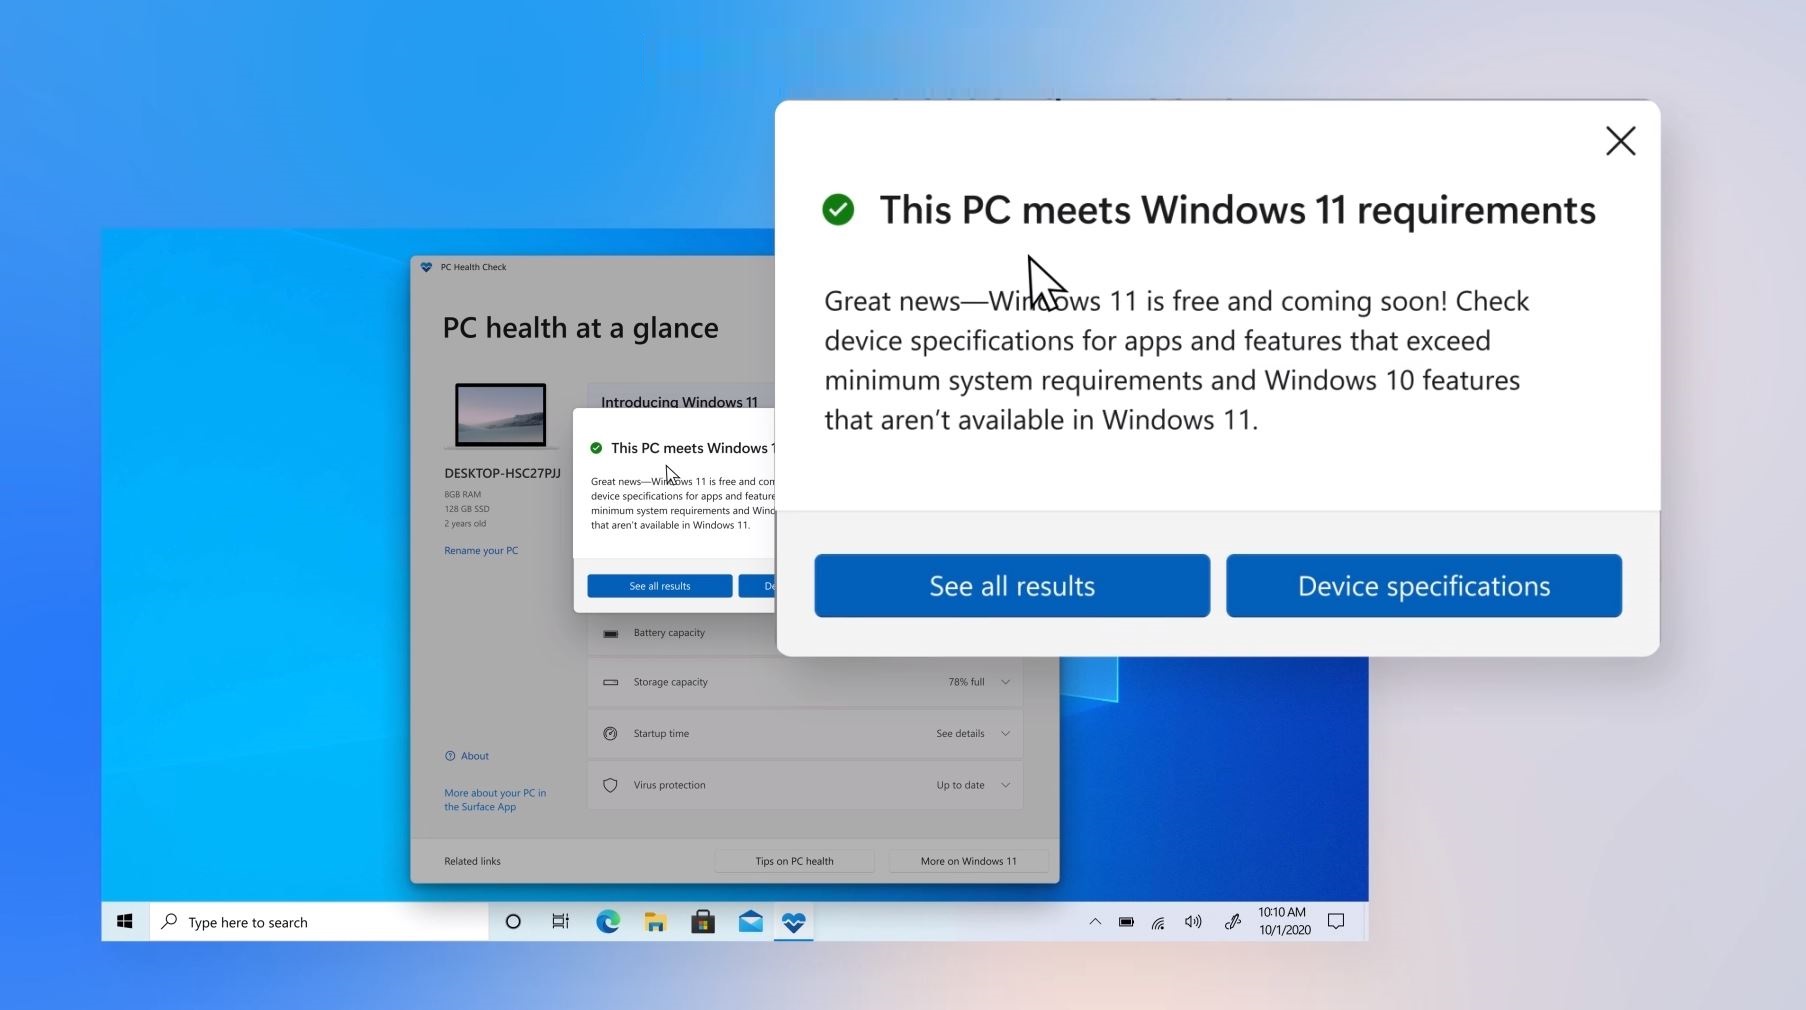Click the 8GB RAM text

coord(463,494)
